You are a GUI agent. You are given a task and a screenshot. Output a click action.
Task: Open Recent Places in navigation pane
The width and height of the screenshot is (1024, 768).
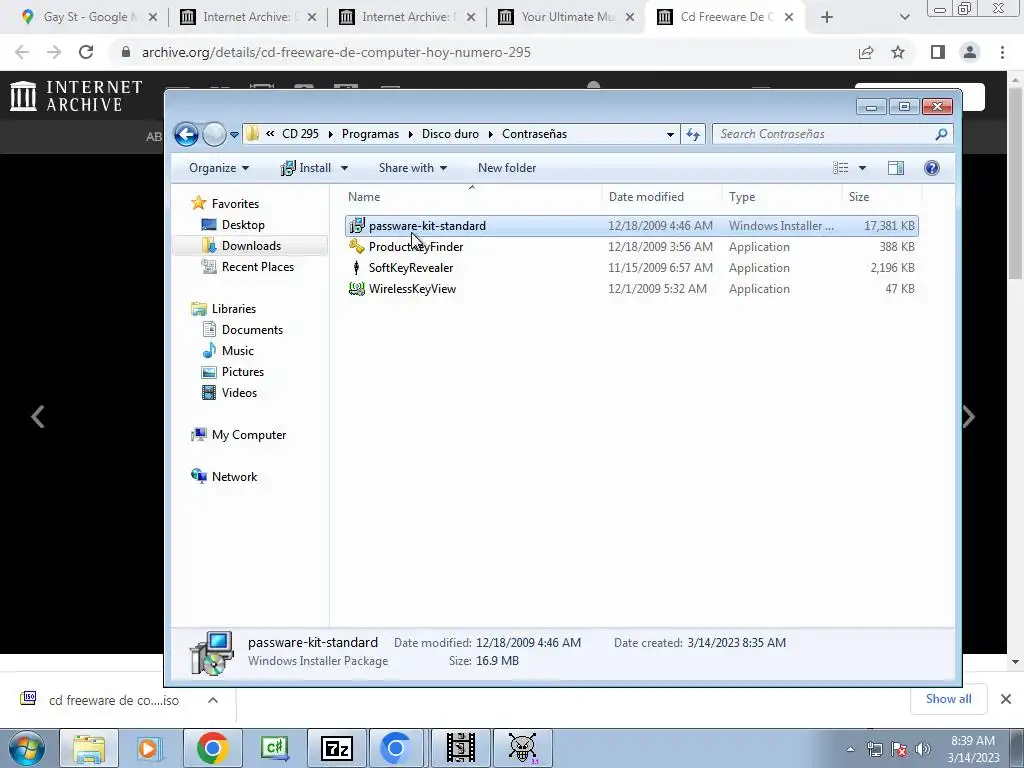(258, 266)
